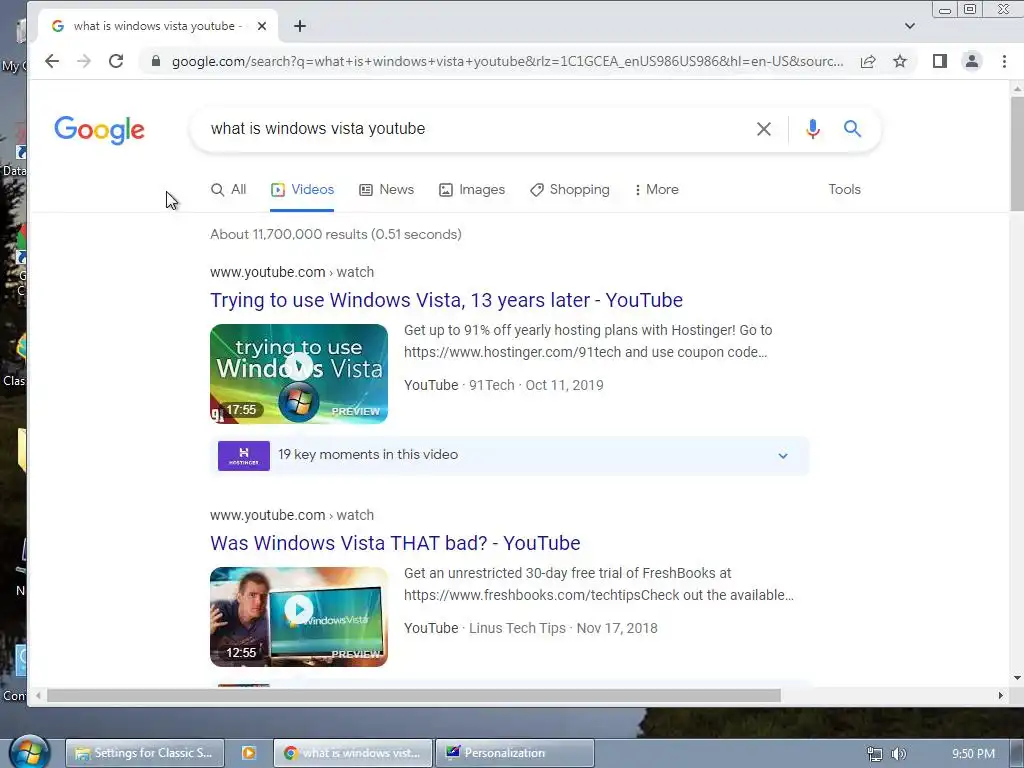Bookmark this page with the star
This screenshot has width=1024, height=768.
click(900, 61)
